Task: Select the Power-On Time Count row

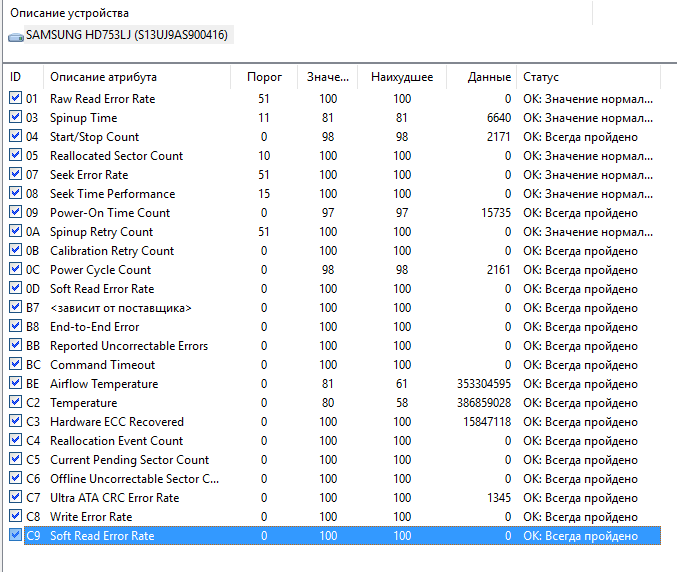Action: (342, 213)
